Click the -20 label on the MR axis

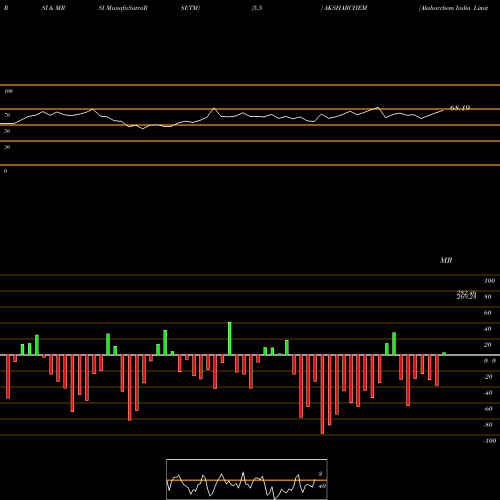click(488, 377)
